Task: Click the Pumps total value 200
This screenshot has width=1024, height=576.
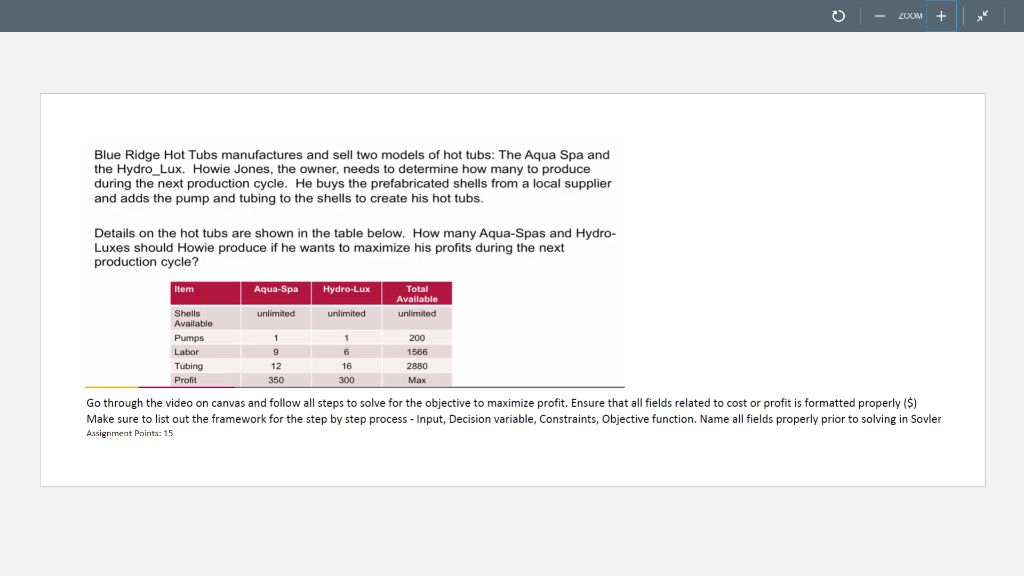Action: pyautogui.click(x=417, y=338)
